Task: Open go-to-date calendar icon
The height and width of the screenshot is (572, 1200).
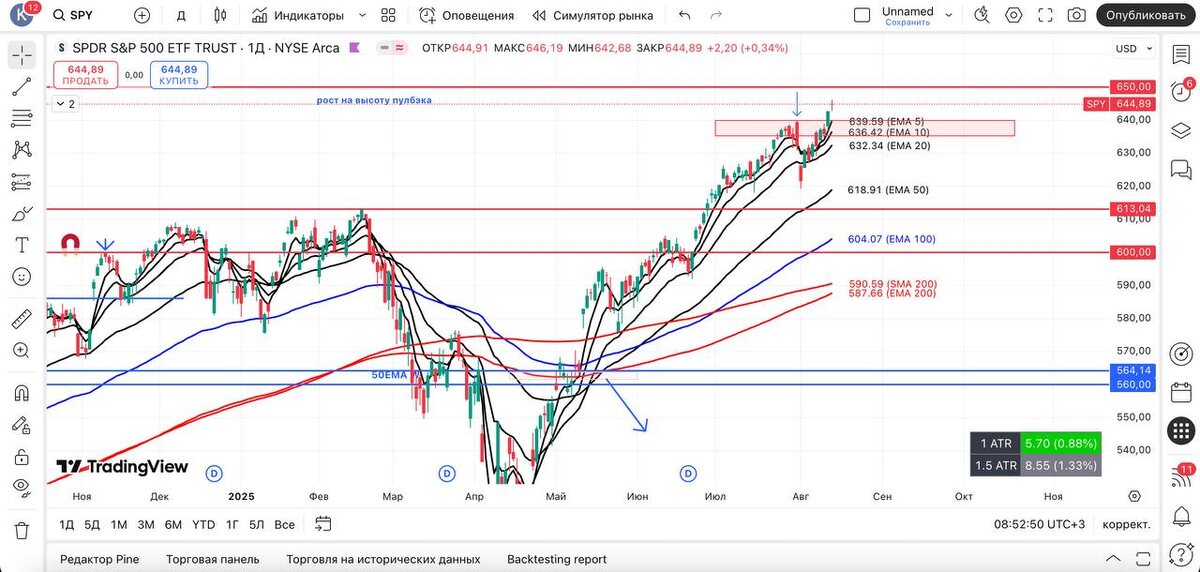Action: pos(322,523)
